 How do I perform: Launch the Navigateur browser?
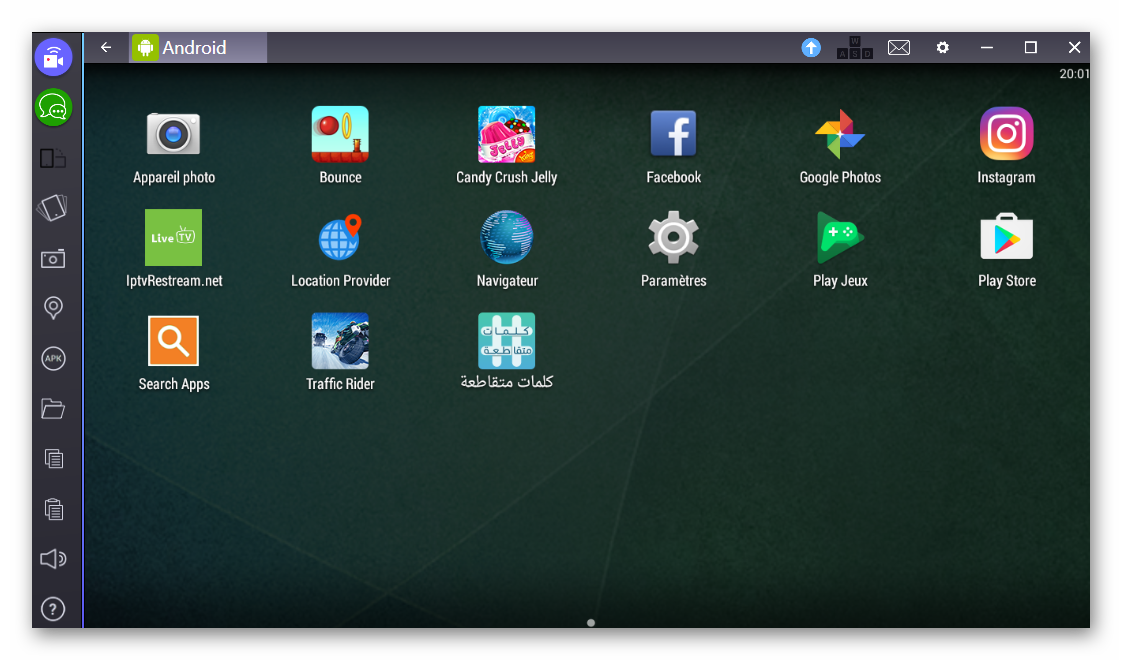tap(506, 238)
